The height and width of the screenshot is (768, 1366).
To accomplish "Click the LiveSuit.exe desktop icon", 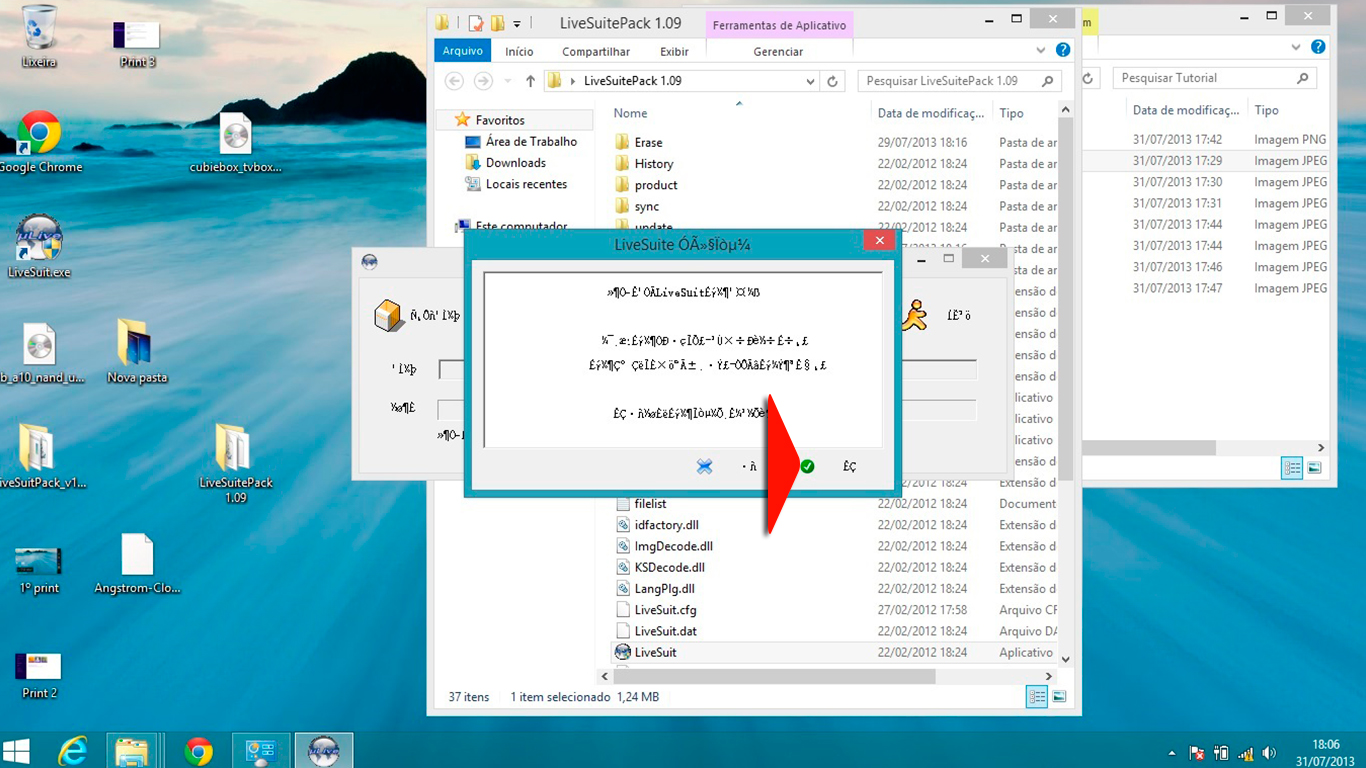I will tap(39, 246).
